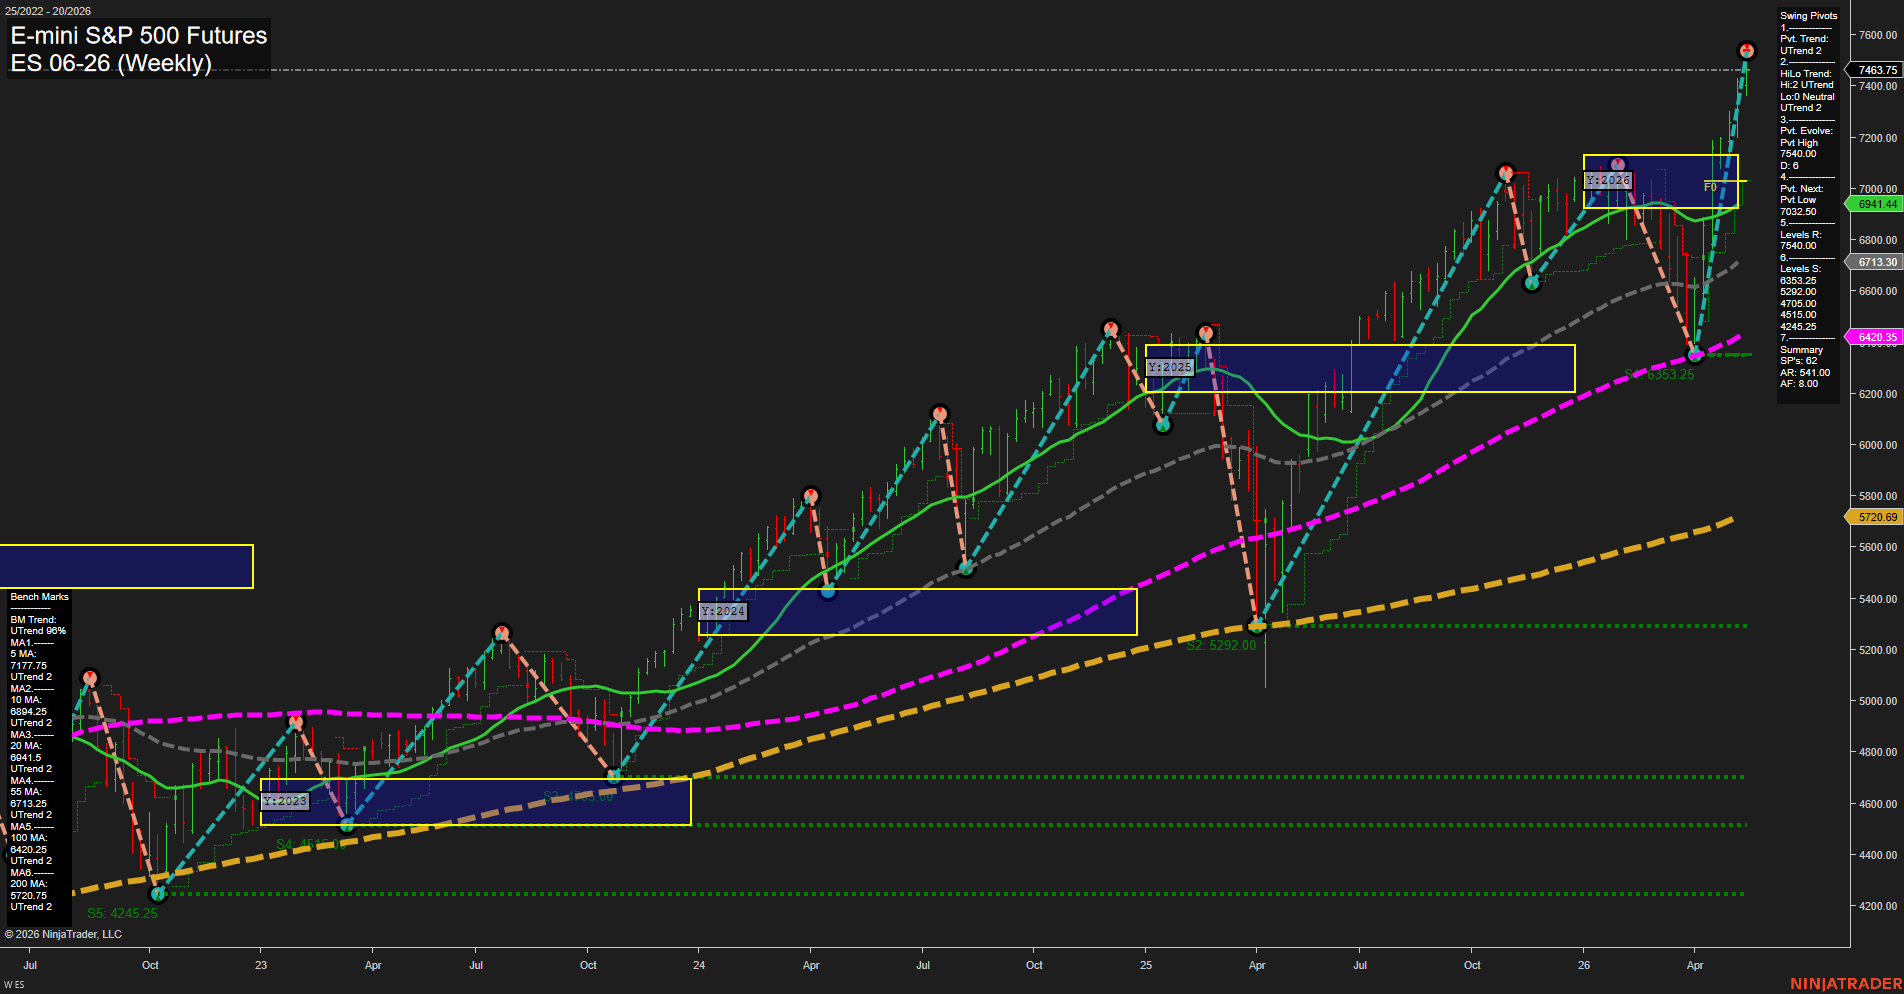This screenshot has width=1904, height=994.
Task: Select the 26 year label on time axis
Action: 1584,965
